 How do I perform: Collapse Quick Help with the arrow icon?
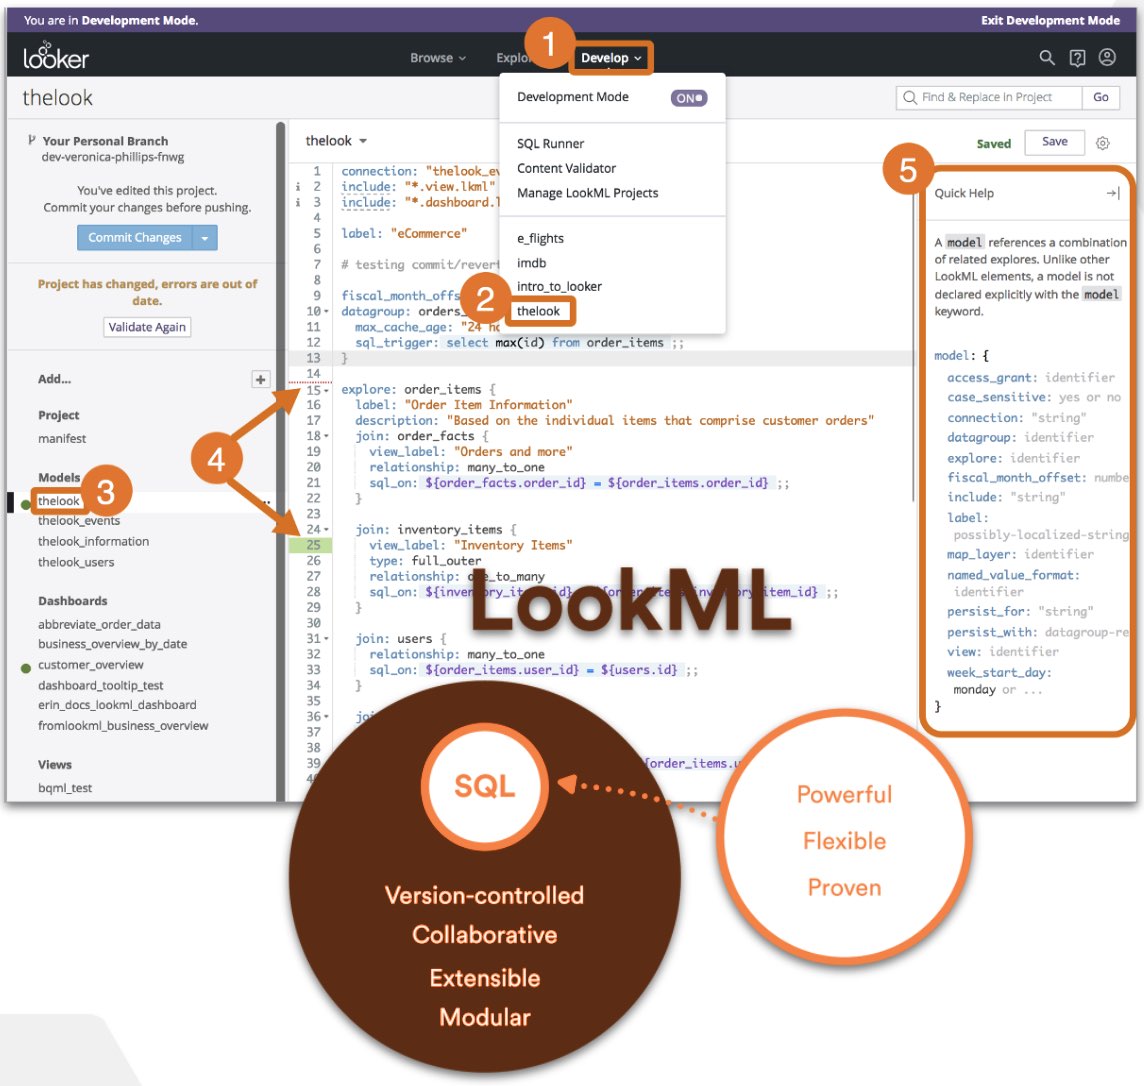1113,193
